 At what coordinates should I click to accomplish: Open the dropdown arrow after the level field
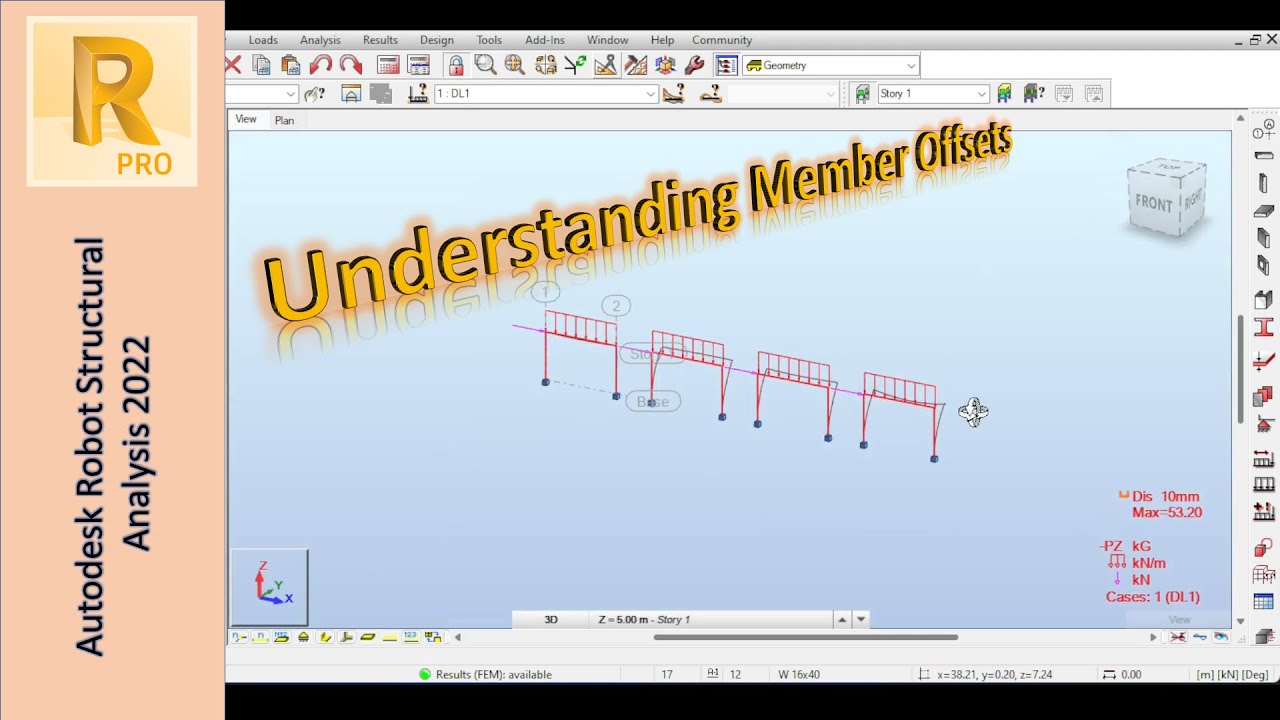point(861,619)
